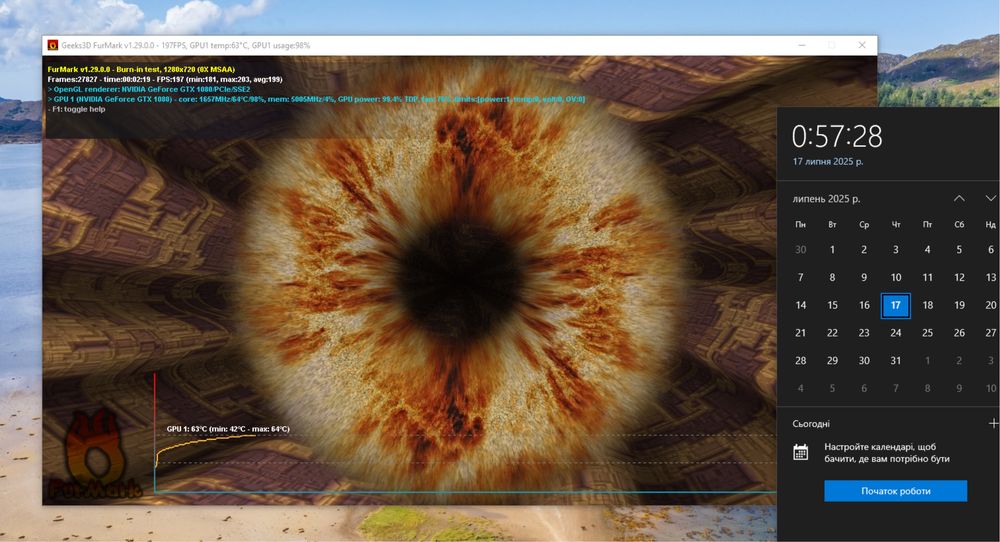Select 31 July in the calendar
Viewport: 1000px width, 542px height.
(x=895, y=361)
